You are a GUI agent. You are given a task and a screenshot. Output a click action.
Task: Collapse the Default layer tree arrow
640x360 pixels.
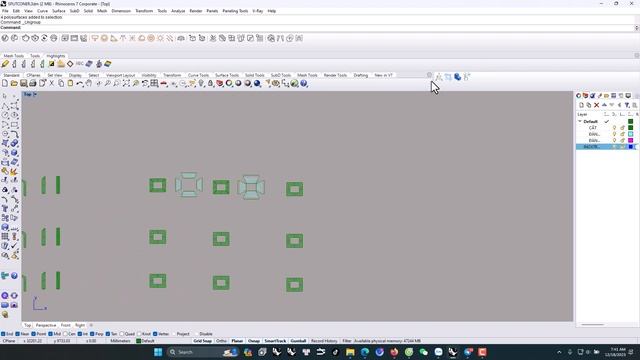click(580, 122)
